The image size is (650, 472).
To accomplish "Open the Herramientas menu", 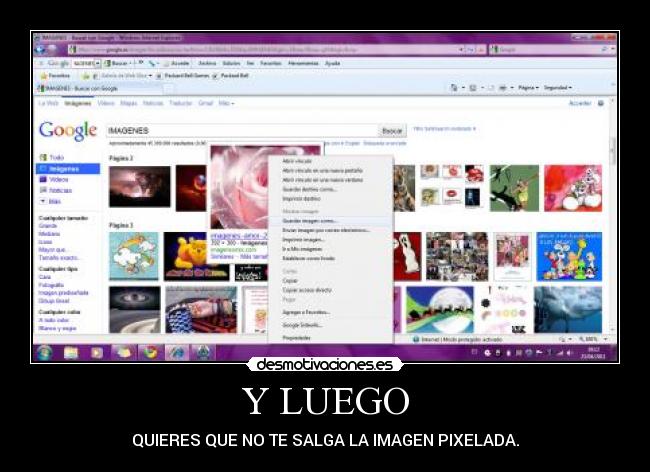I will click(303, 63).
